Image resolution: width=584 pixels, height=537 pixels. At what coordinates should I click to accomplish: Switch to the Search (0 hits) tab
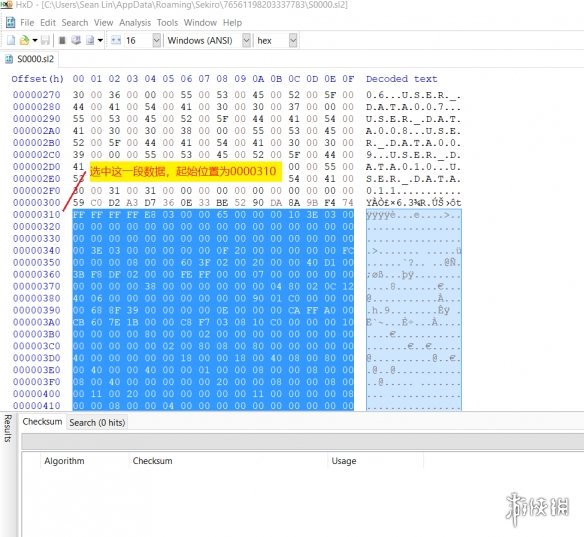[97, 423]
